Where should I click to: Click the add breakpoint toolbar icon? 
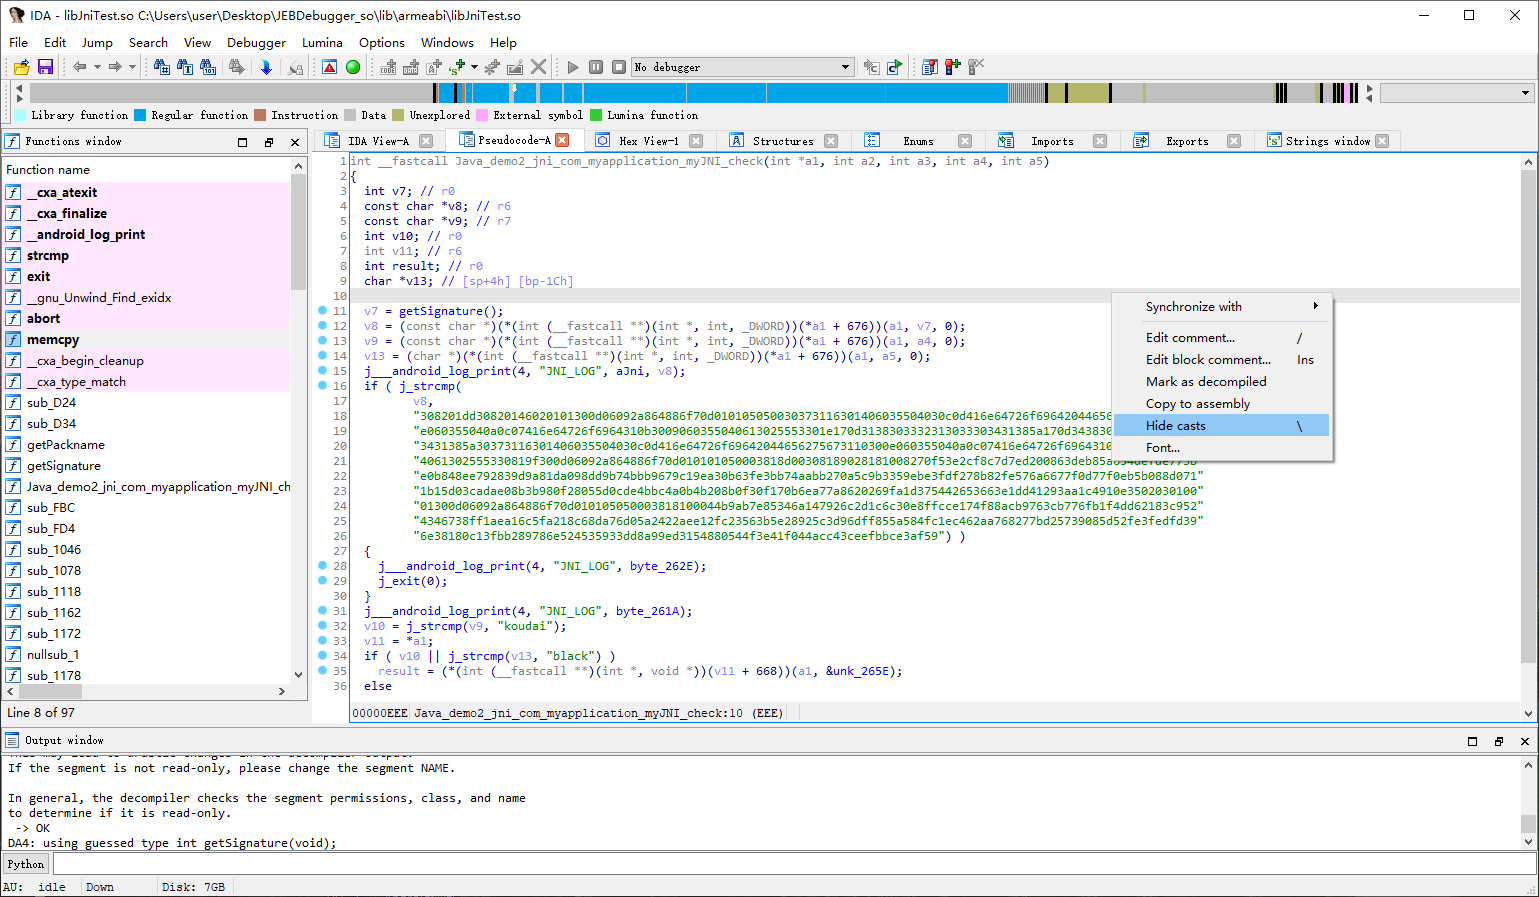tap(953, 67)
